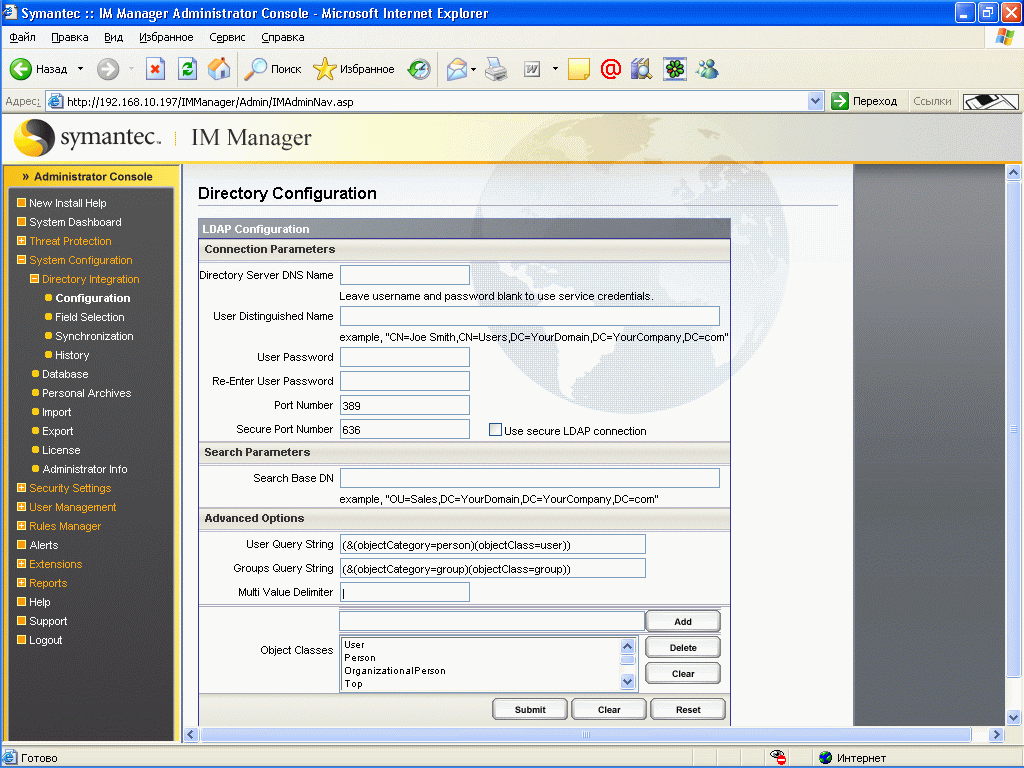Click the Submit button
The width and height of the screenshot is (1024, 768).
point(530,709)
